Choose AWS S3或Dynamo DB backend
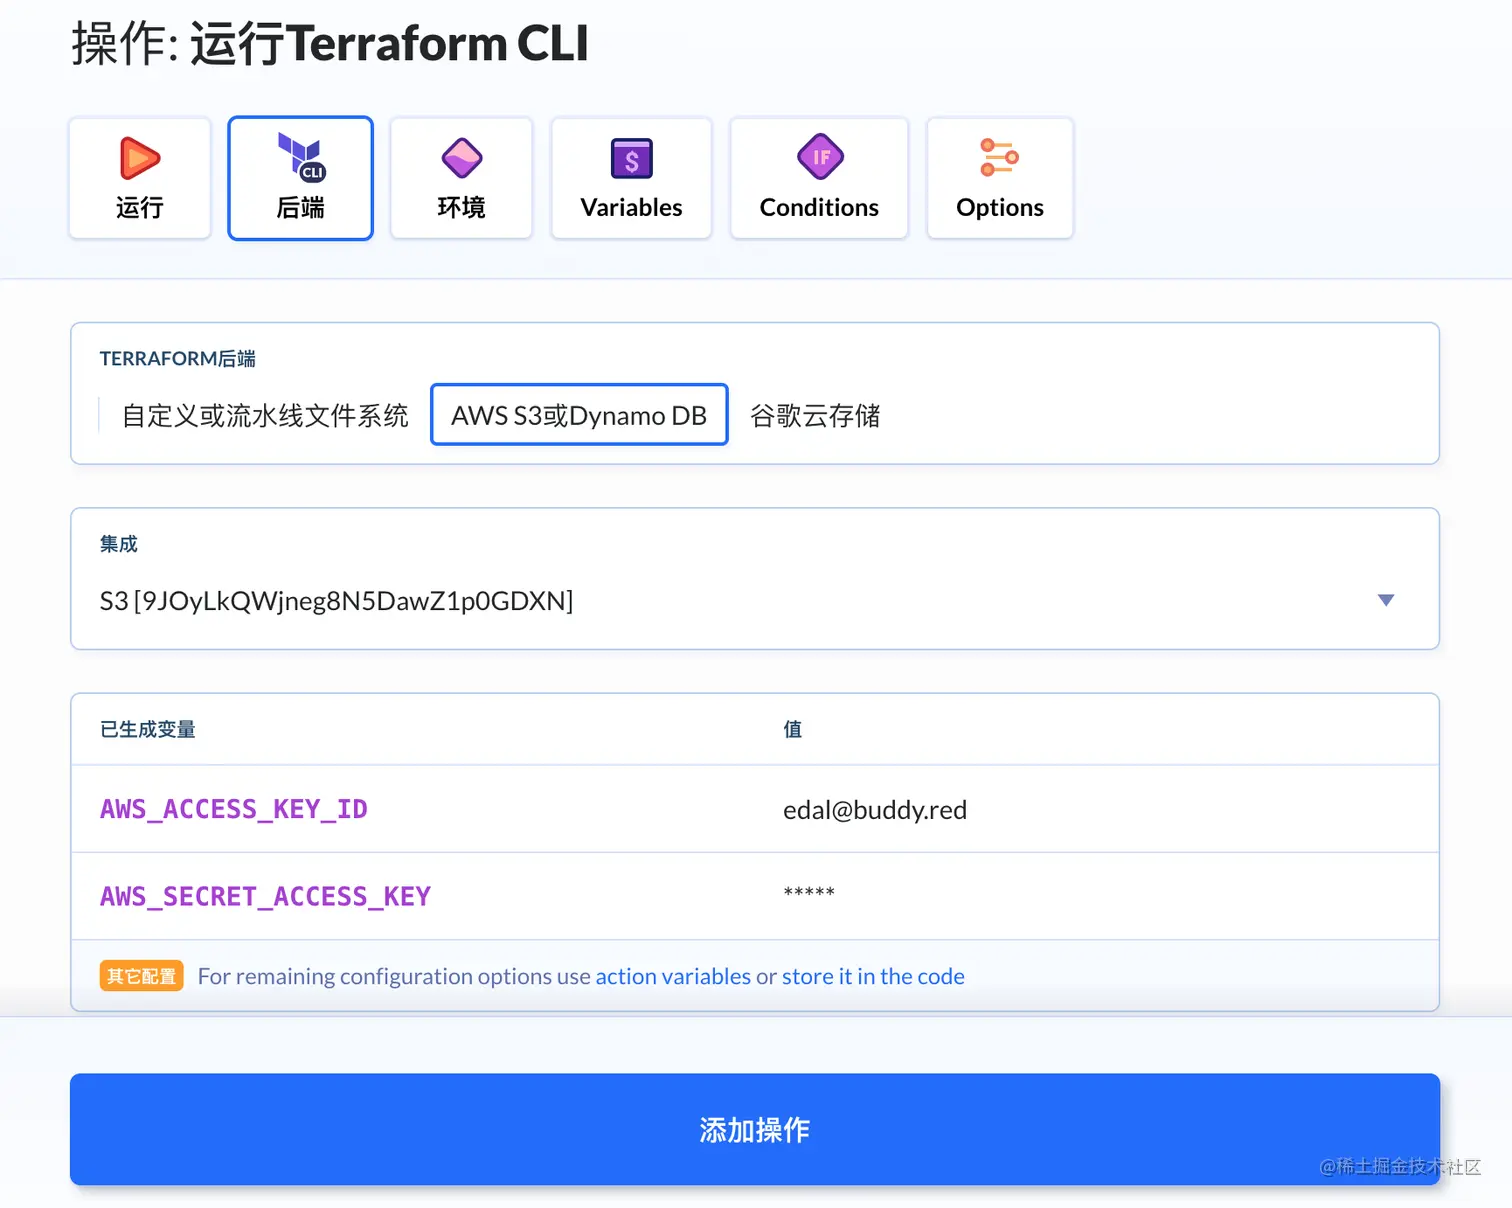The width and height of the screenshot is (1512, 1208). 579,414
